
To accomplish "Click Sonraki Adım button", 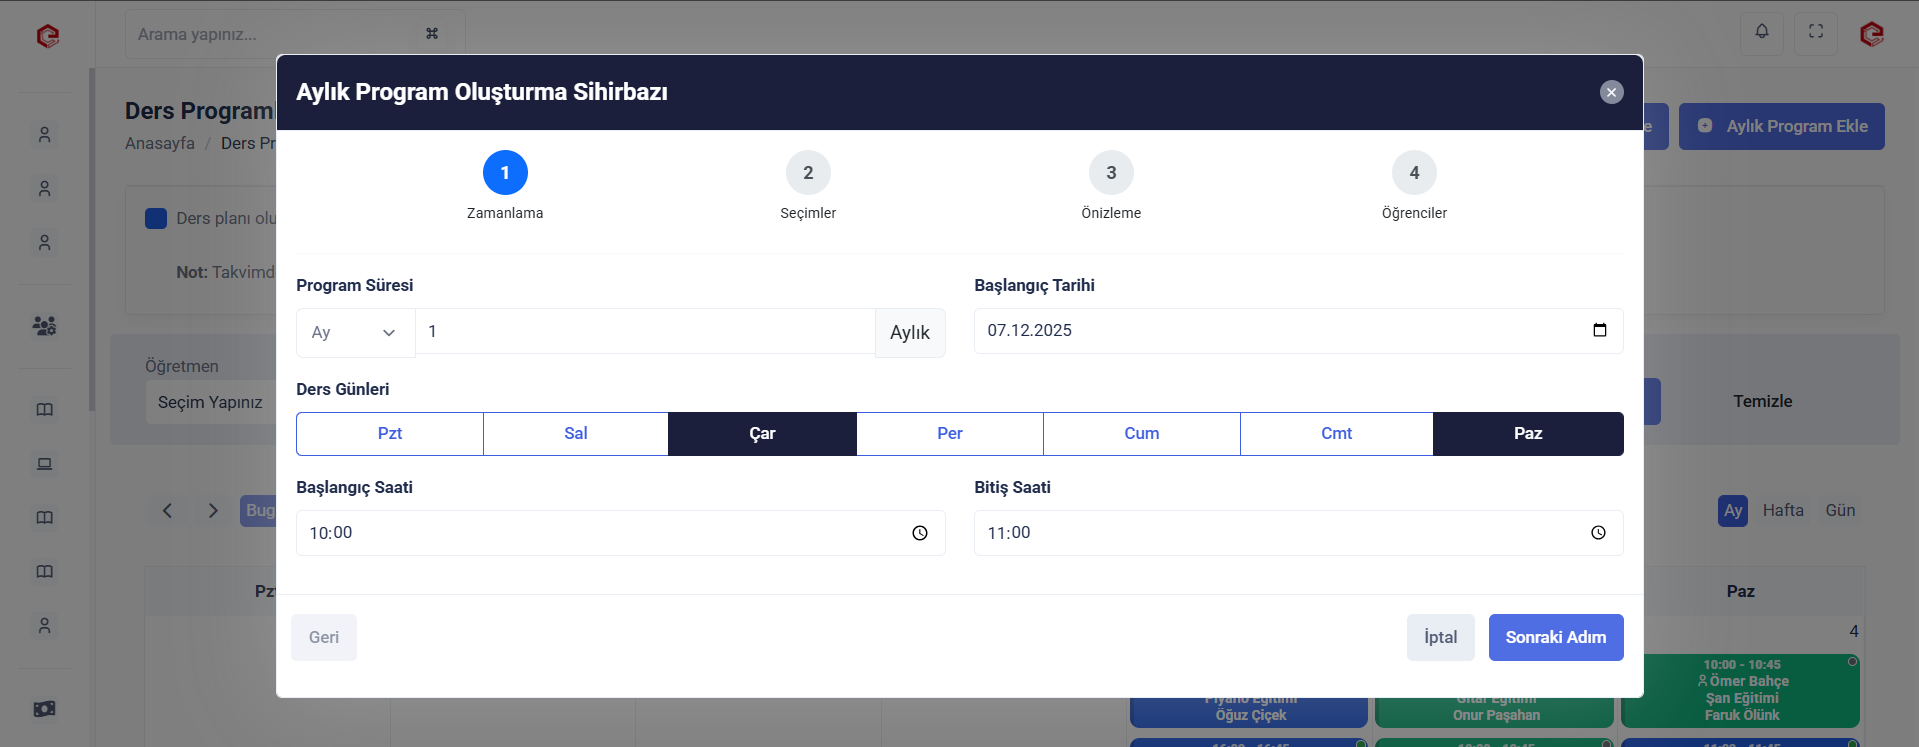I will (1555, 638).
